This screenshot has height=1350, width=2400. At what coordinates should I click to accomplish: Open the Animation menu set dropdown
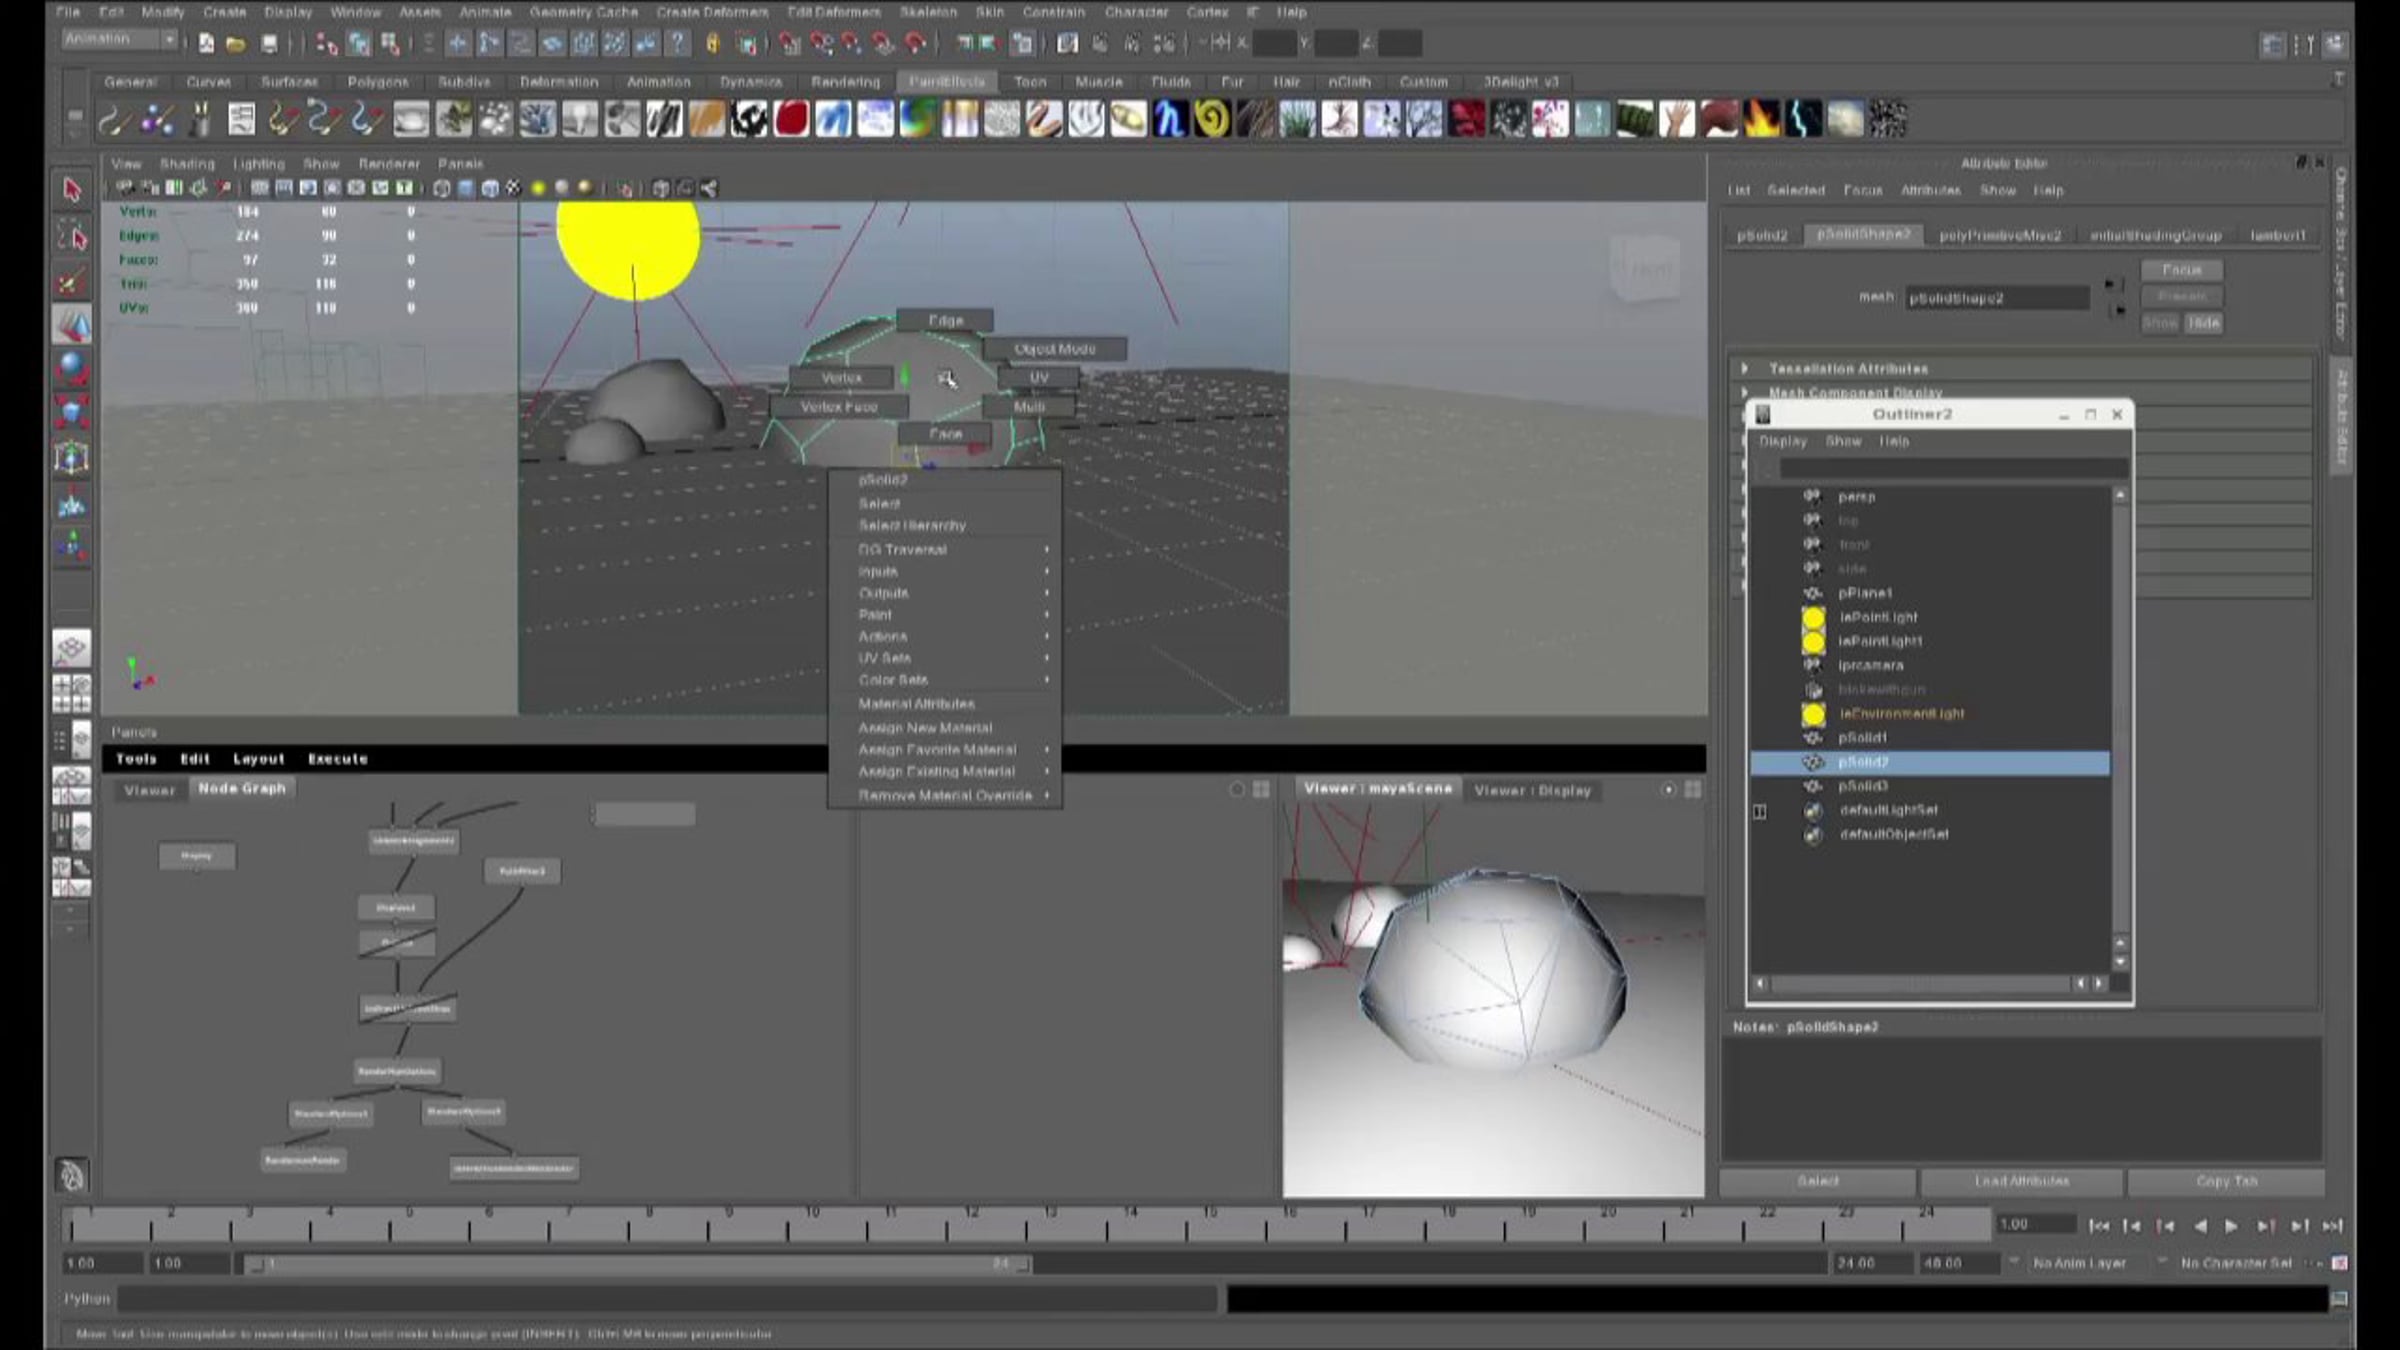pos(120,40)
